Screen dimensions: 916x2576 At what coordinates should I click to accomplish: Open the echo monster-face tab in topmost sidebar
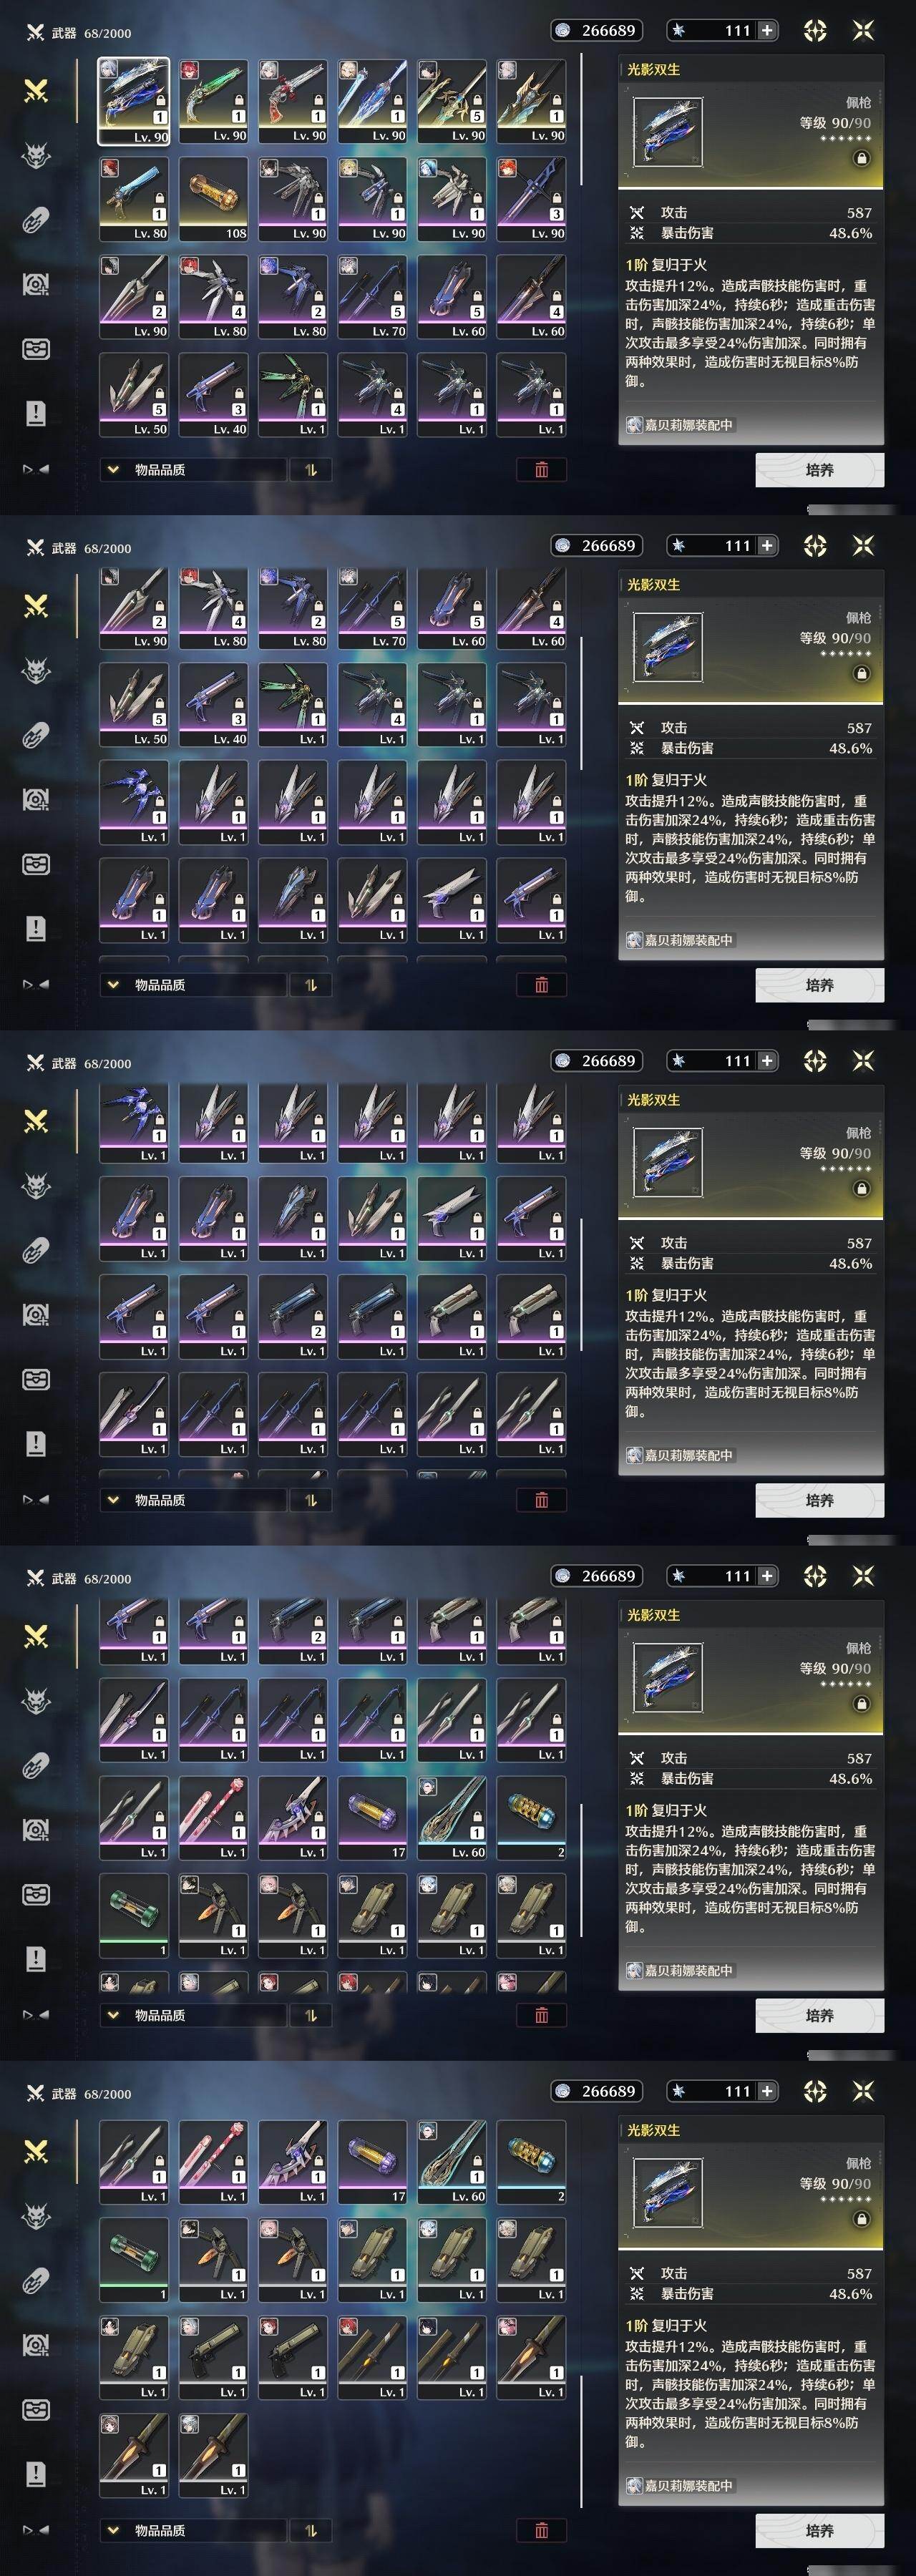[x=36, y=155]
